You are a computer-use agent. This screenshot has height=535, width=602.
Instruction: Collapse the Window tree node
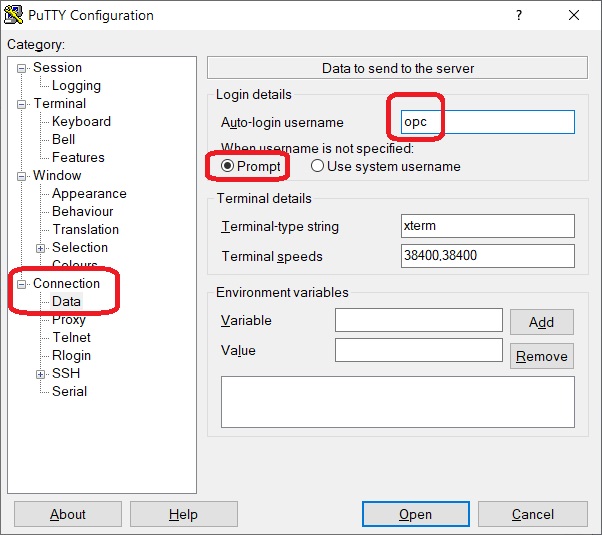point(22,176)
